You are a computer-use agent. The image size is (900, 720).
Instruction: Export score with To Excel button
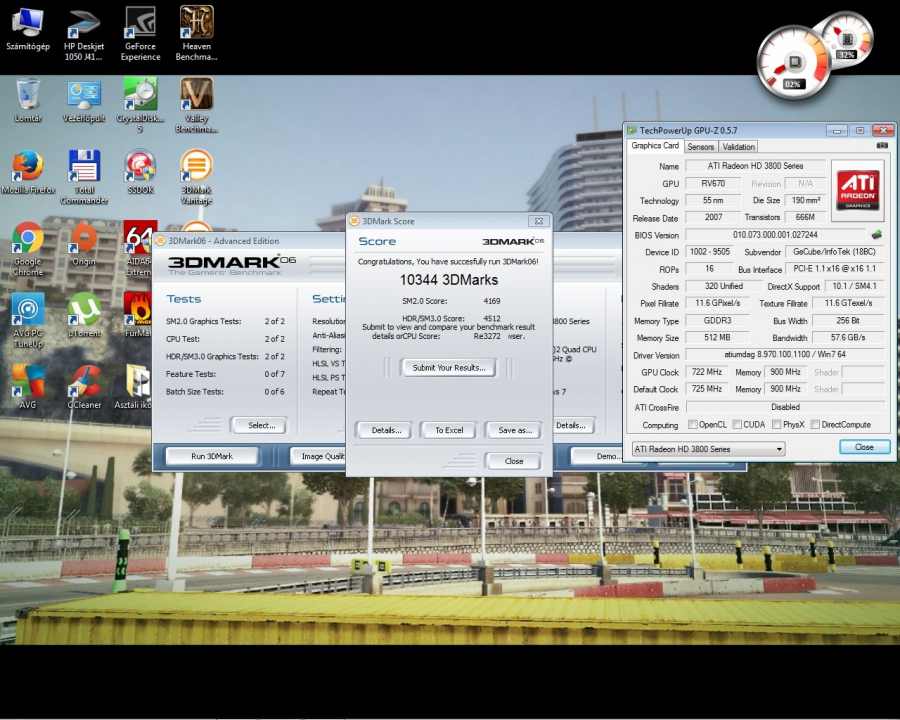pyautogui.click(x=449, y=430)
